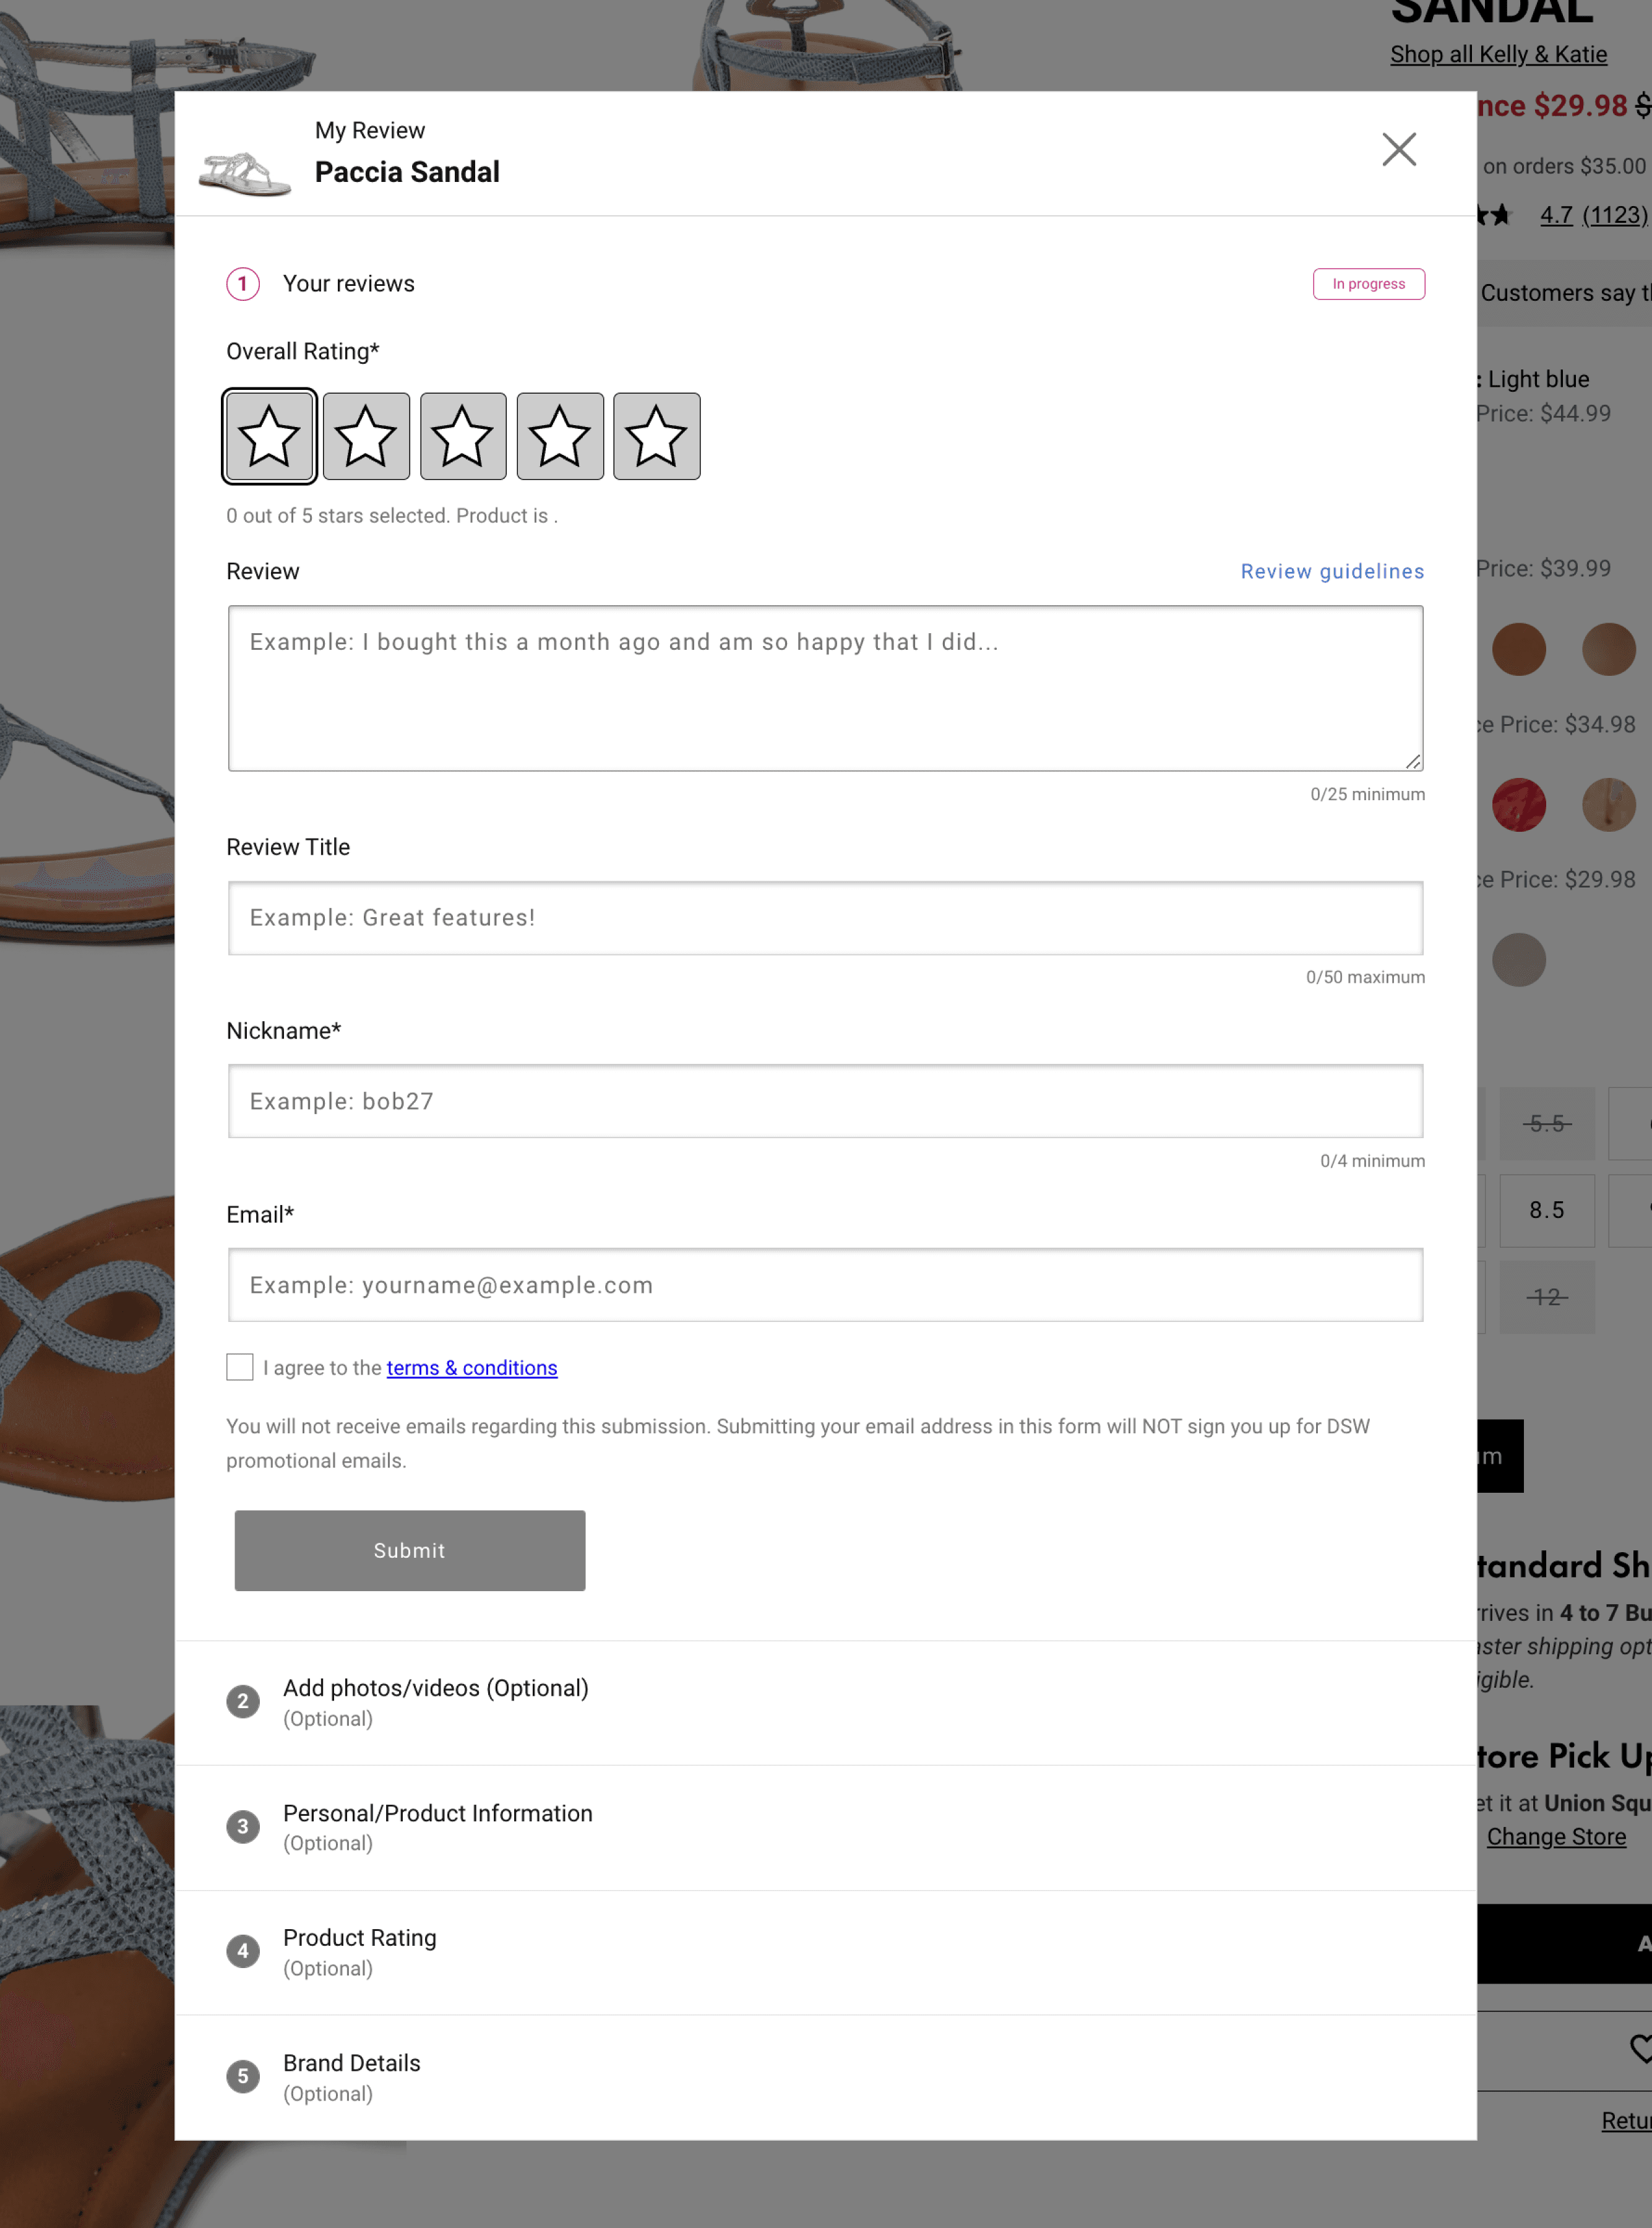Click the Nickname input field
This screenshot has height=2228, width=1652.
825,1101
